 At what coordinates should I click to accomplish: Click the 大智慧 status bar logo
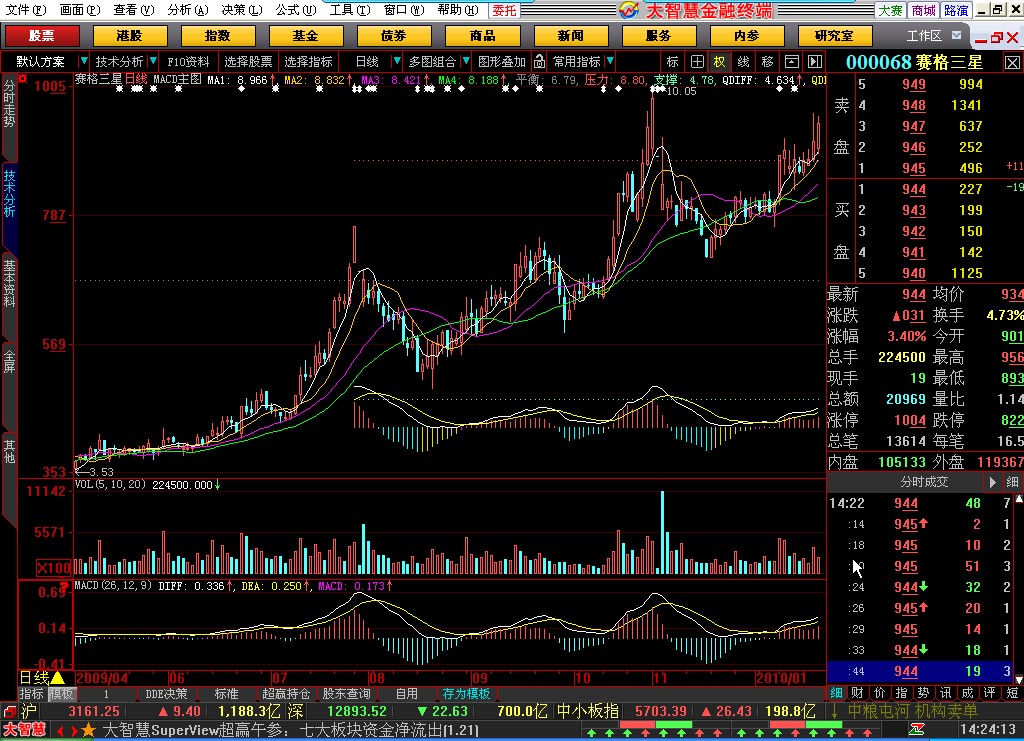tap(24, 730)
